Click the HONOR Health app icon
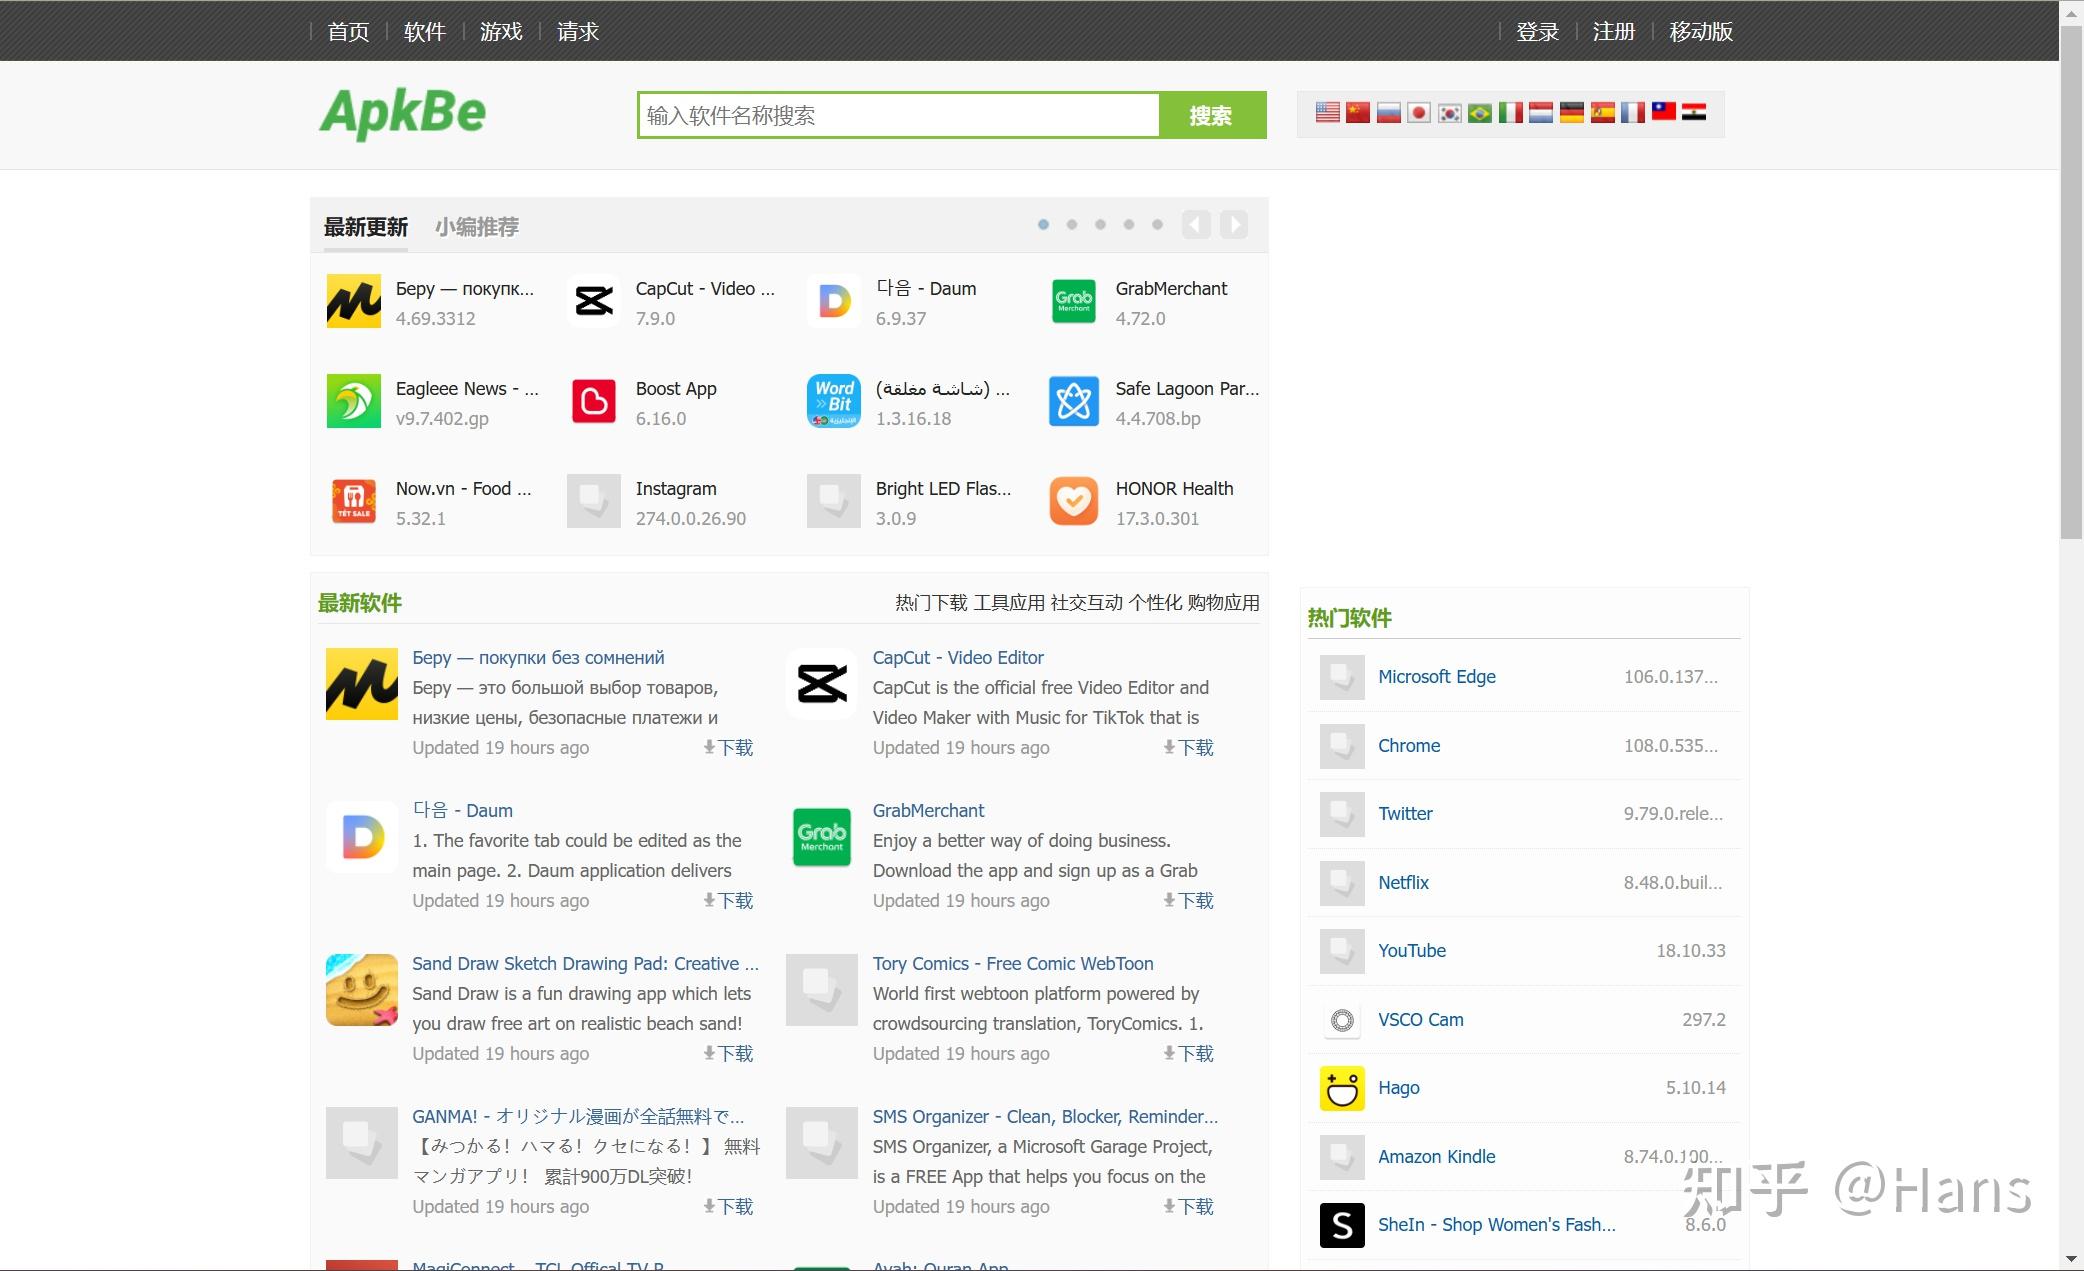The height and width of the screenshot is (1271, 2084). tap(1073, 501)
